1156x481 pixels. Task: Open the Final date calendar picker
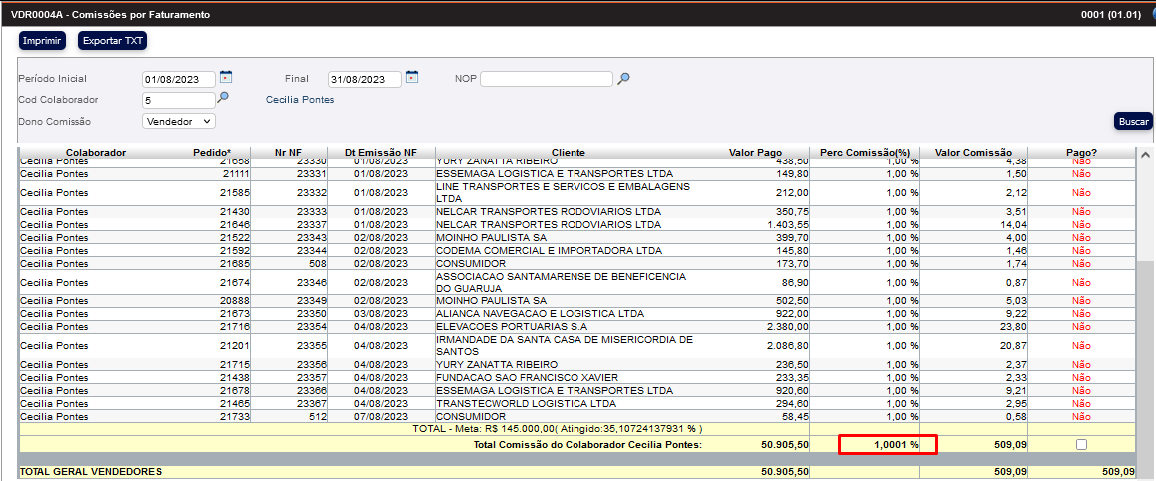point(412,78)
